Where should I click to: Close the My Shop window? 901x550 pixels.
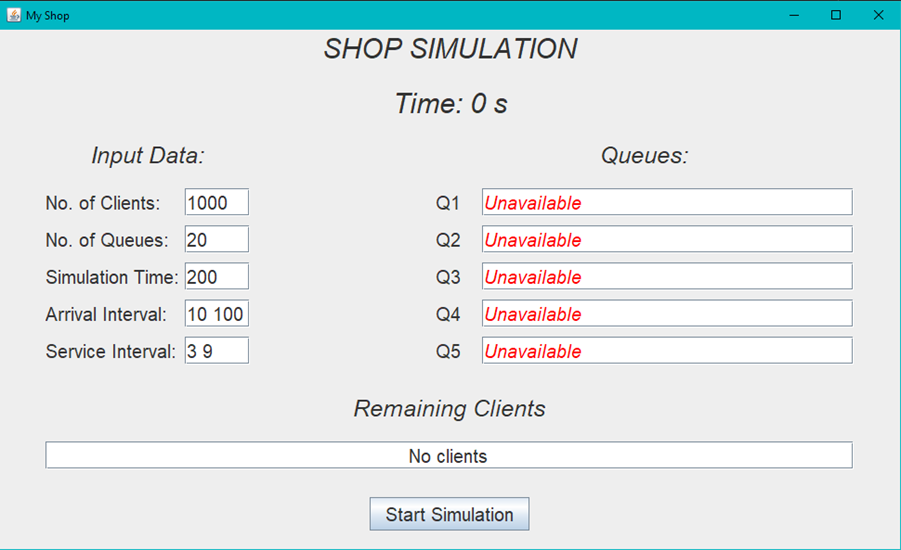879,15
